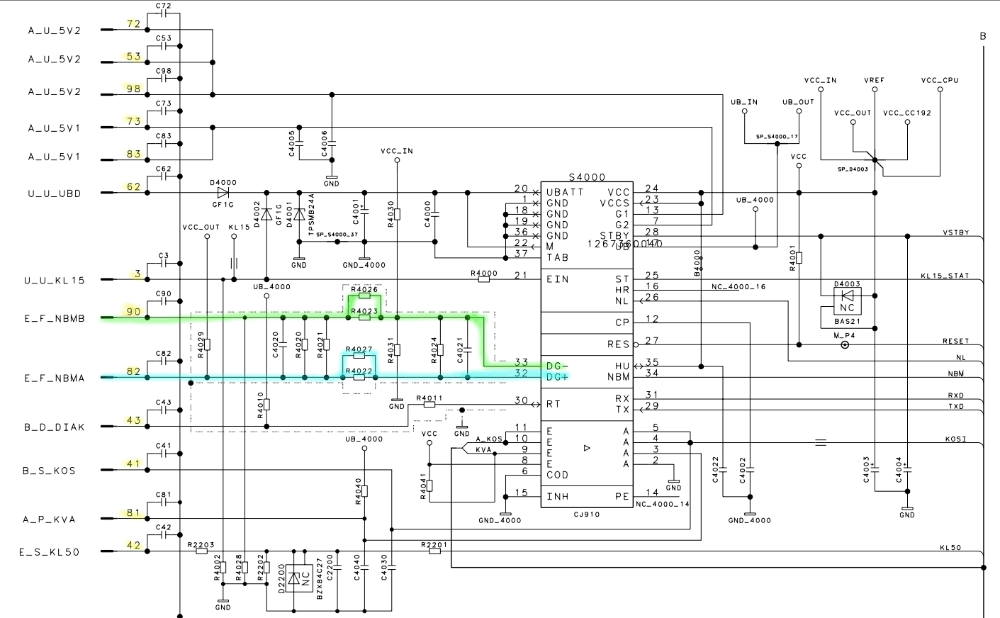The width and height of the screenshot is (1000, 618).
Task: Click highlighted pin number 90
Action: point(133,312)
